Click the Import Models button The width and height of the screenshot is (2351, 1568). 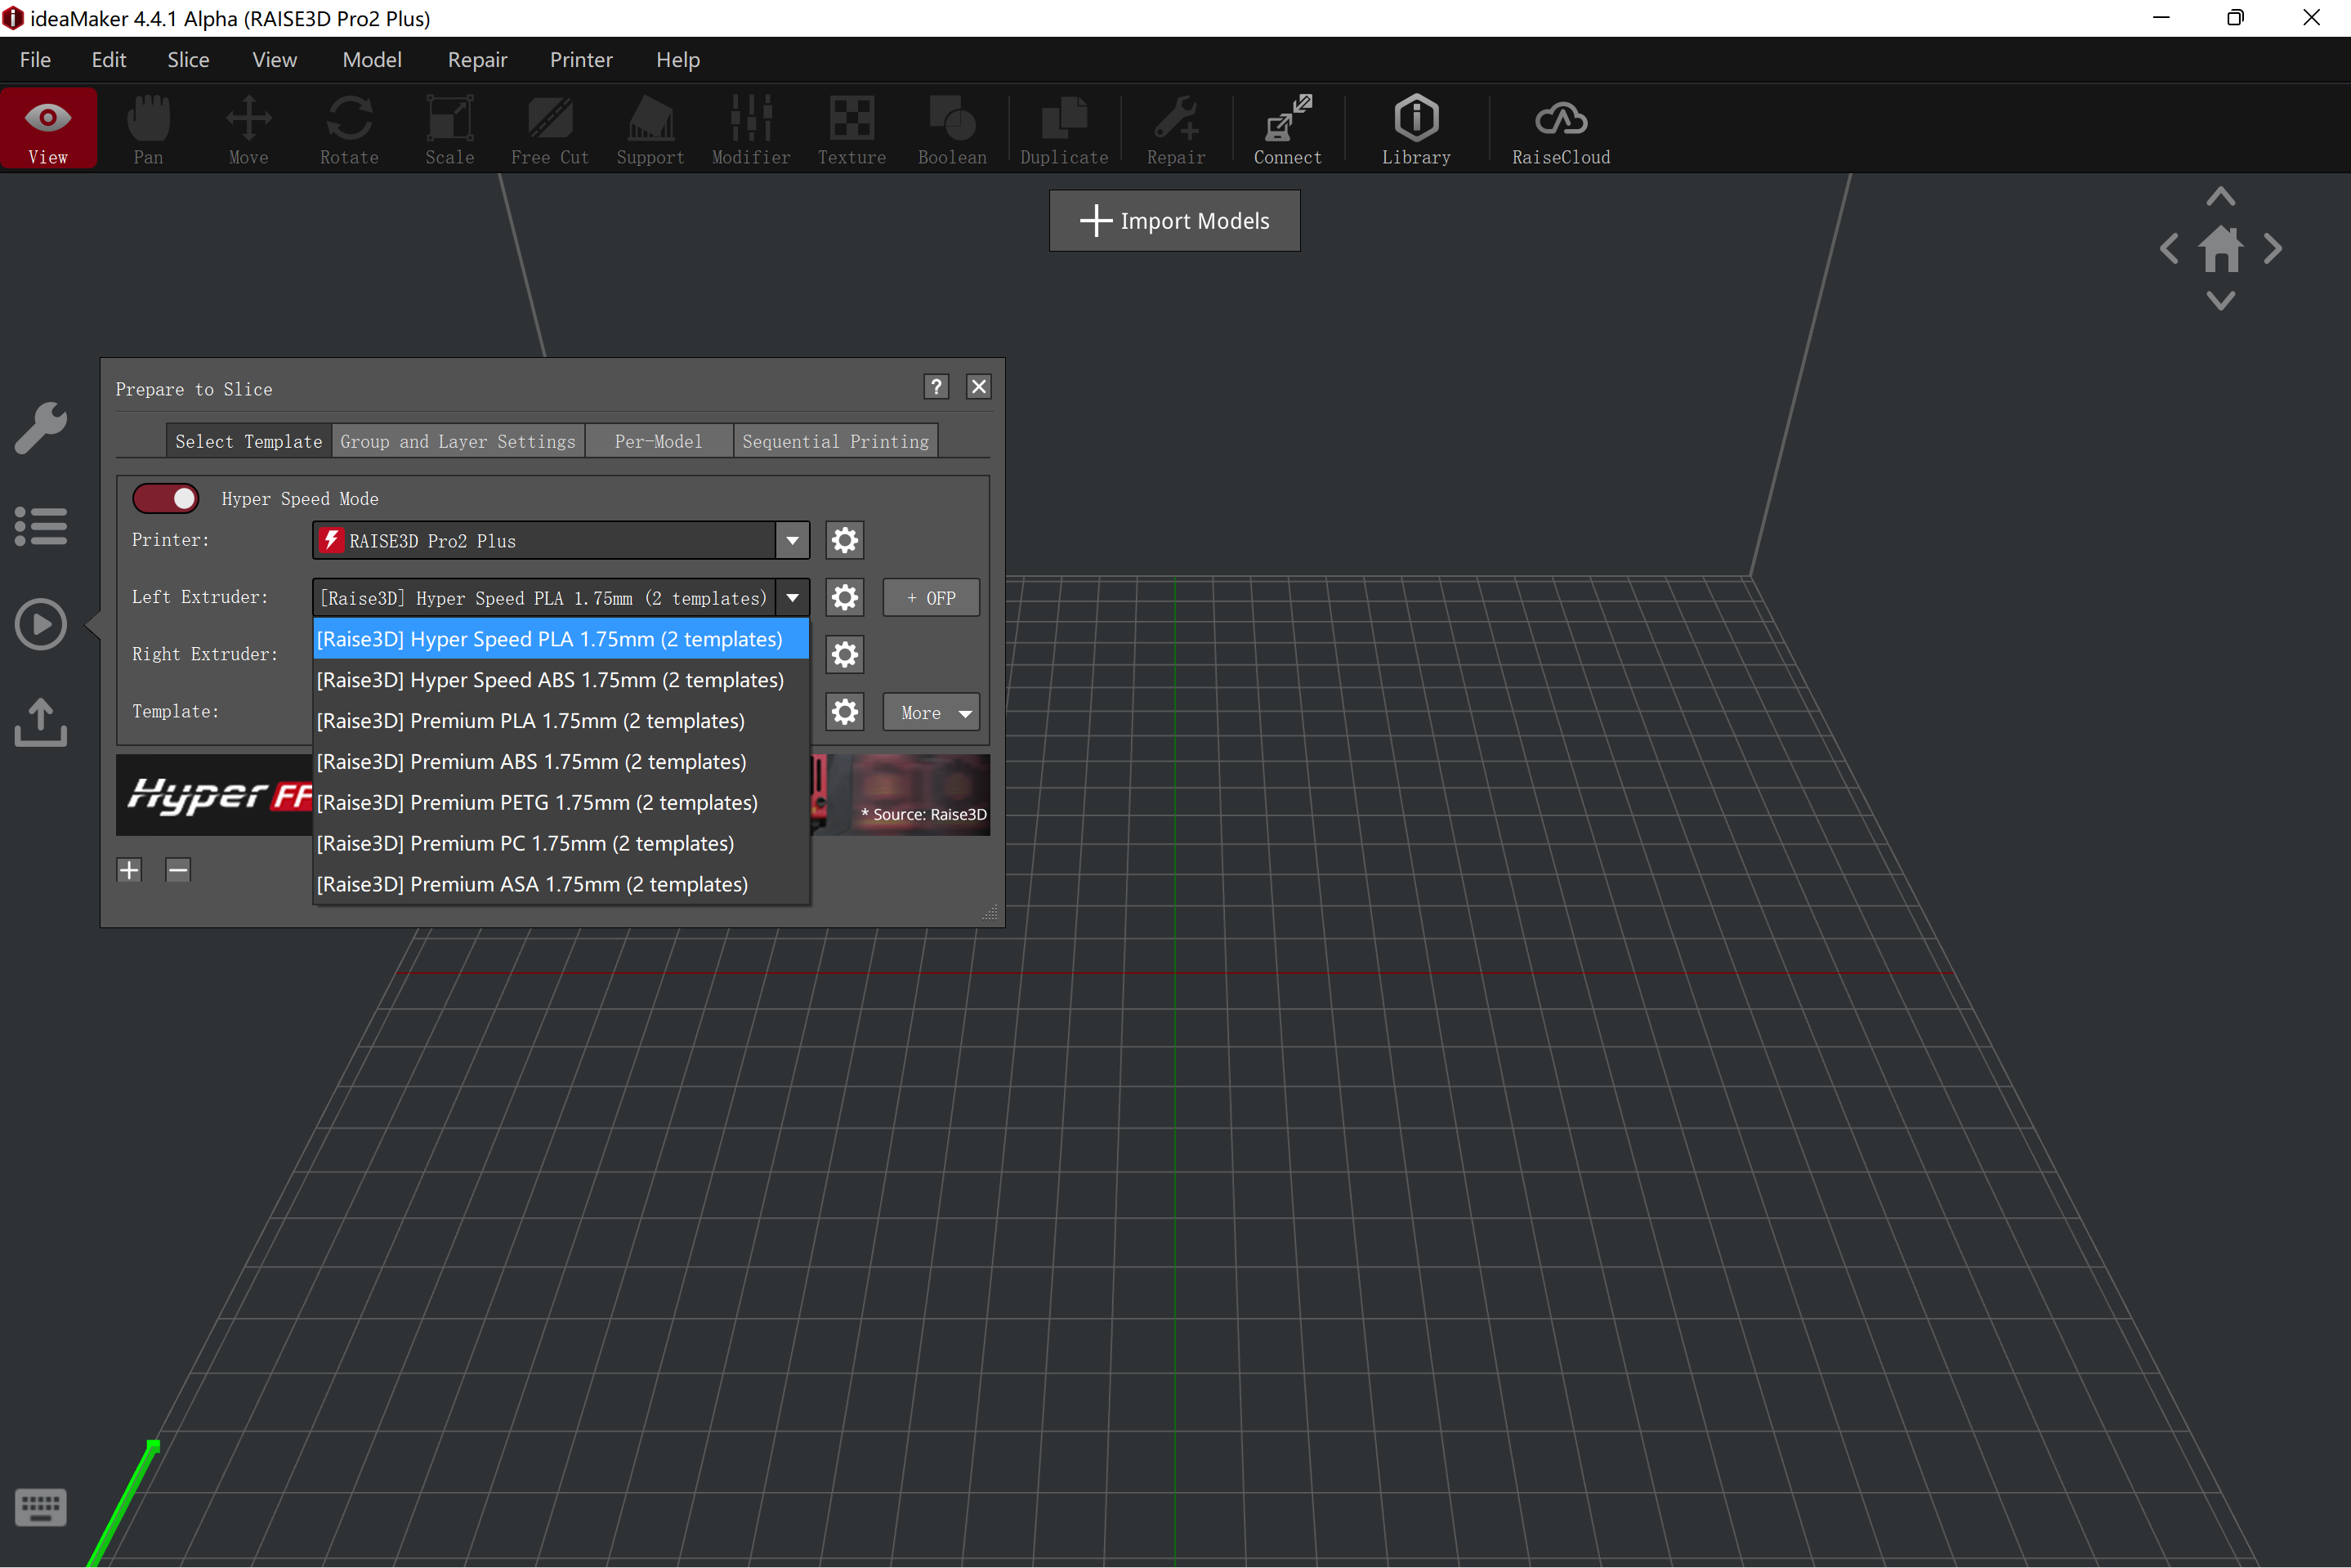coord(1174,221)
